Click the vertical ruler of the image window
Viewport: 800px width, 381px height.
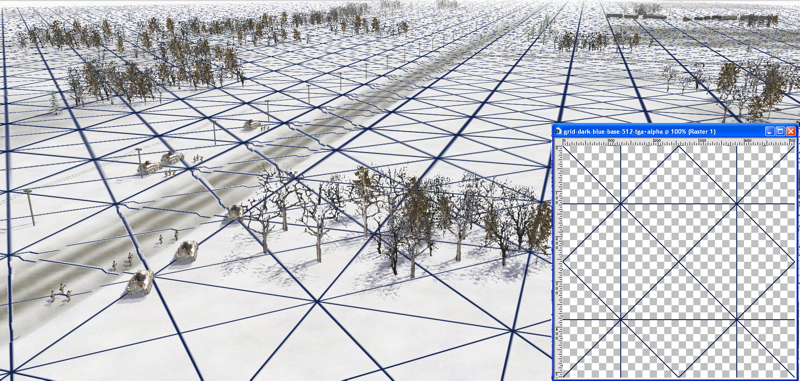pos(558,262)
